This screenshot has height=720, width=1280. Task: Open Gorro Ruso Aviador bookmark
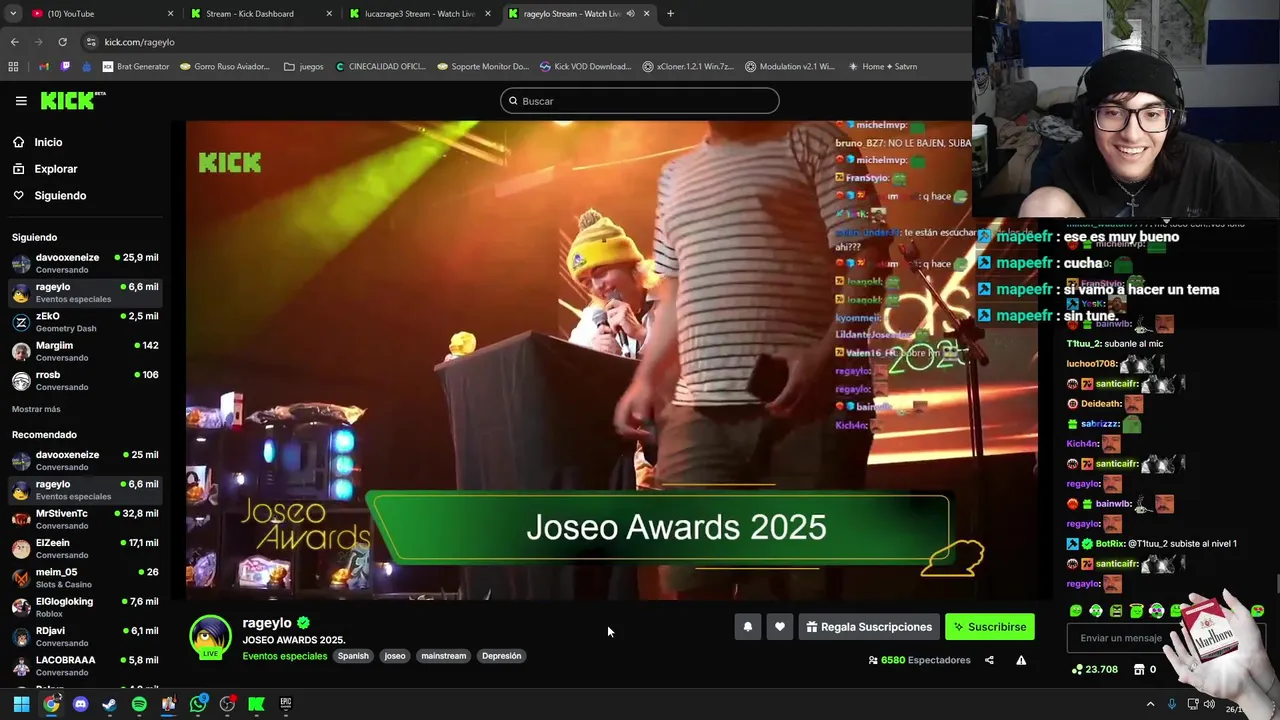click(x=225, y=67)
